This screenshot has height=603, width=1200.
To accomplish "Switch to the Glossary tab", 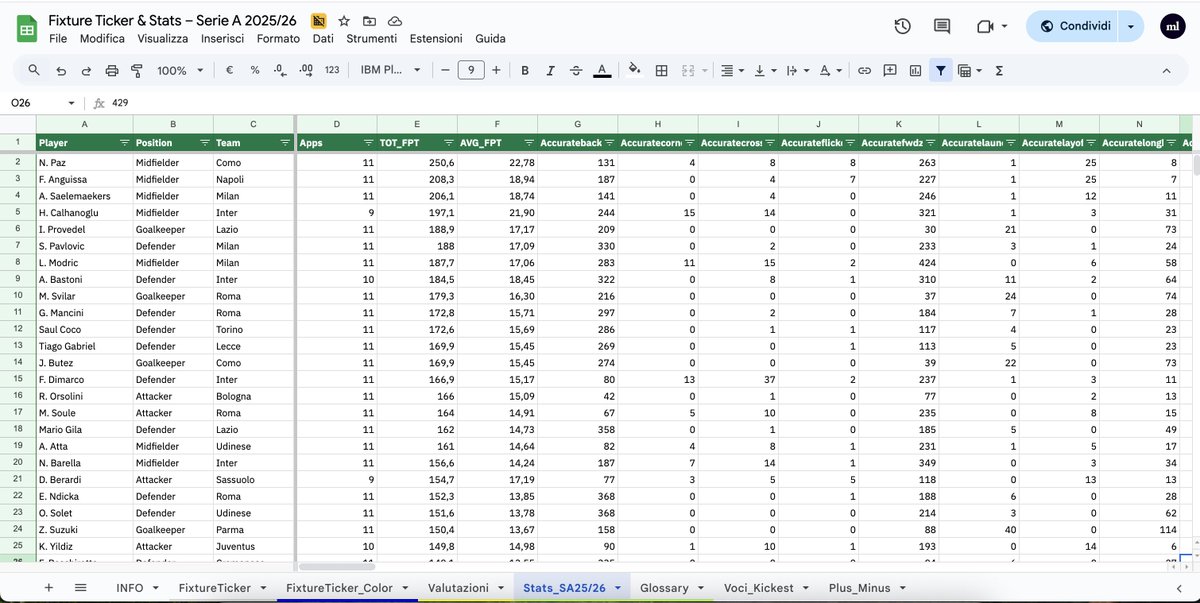I will click(671, 588).
